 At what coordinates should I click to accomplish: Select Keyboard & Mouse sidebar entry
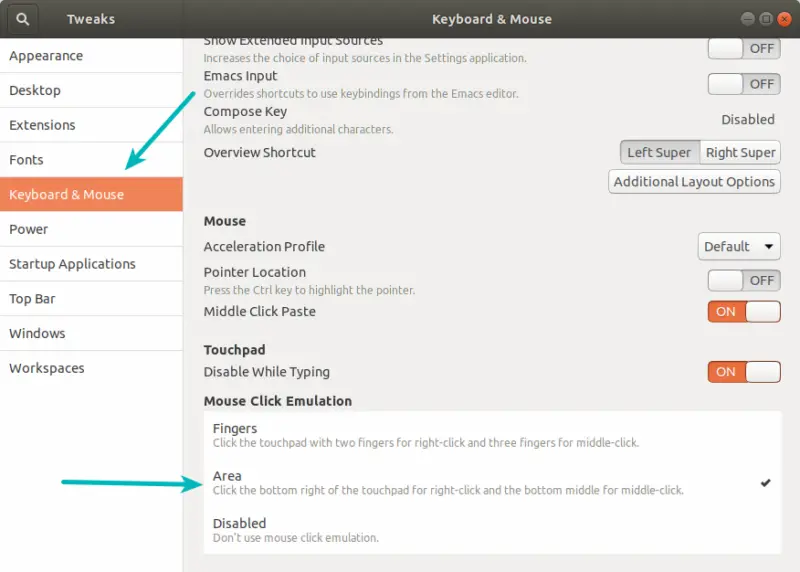coord(91,194)
